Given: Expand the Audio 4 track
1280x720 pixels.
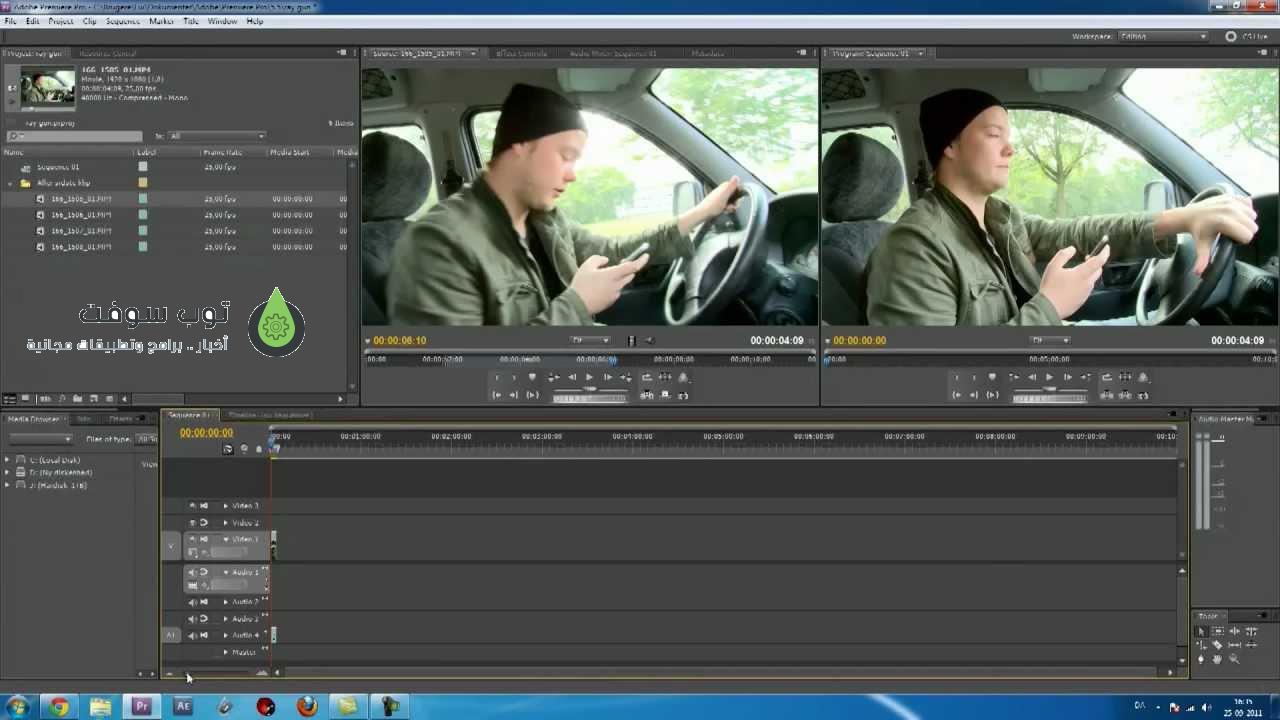Looking at the screenshot, I should click(x=225, y=635).
